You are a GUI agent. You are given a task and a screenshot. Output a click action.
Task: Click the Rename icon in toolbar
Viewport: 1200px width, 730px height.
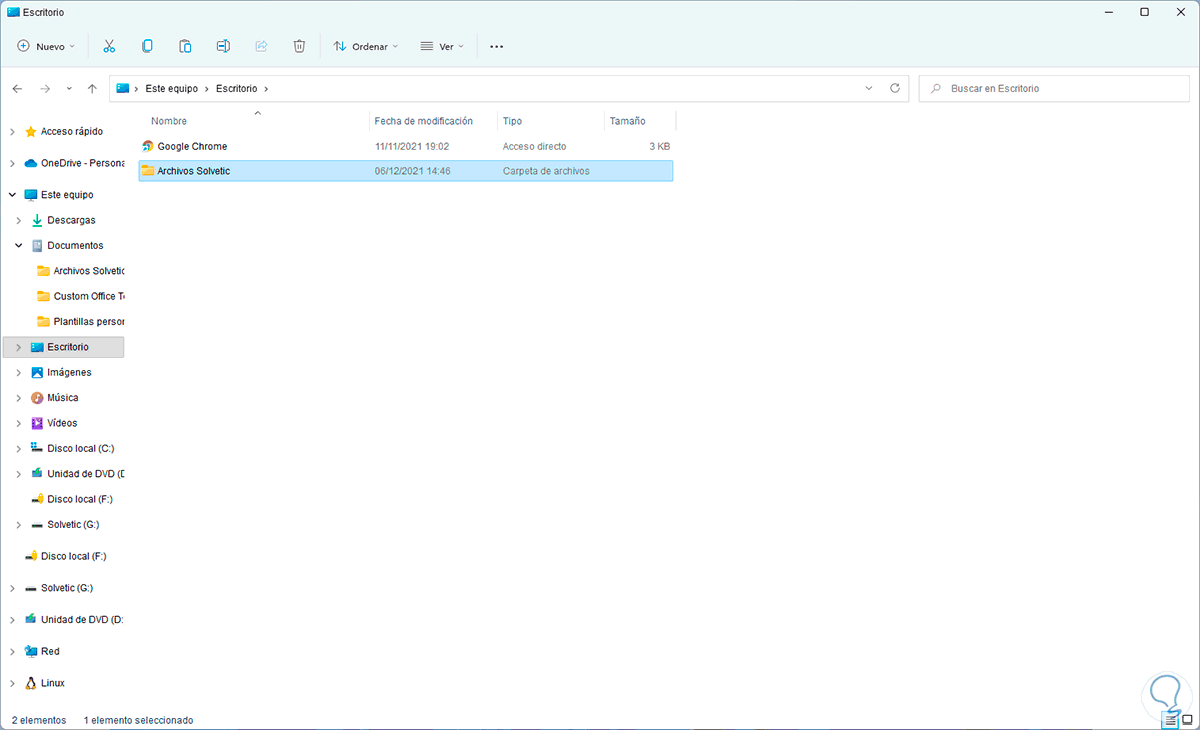tap(223, 46)
